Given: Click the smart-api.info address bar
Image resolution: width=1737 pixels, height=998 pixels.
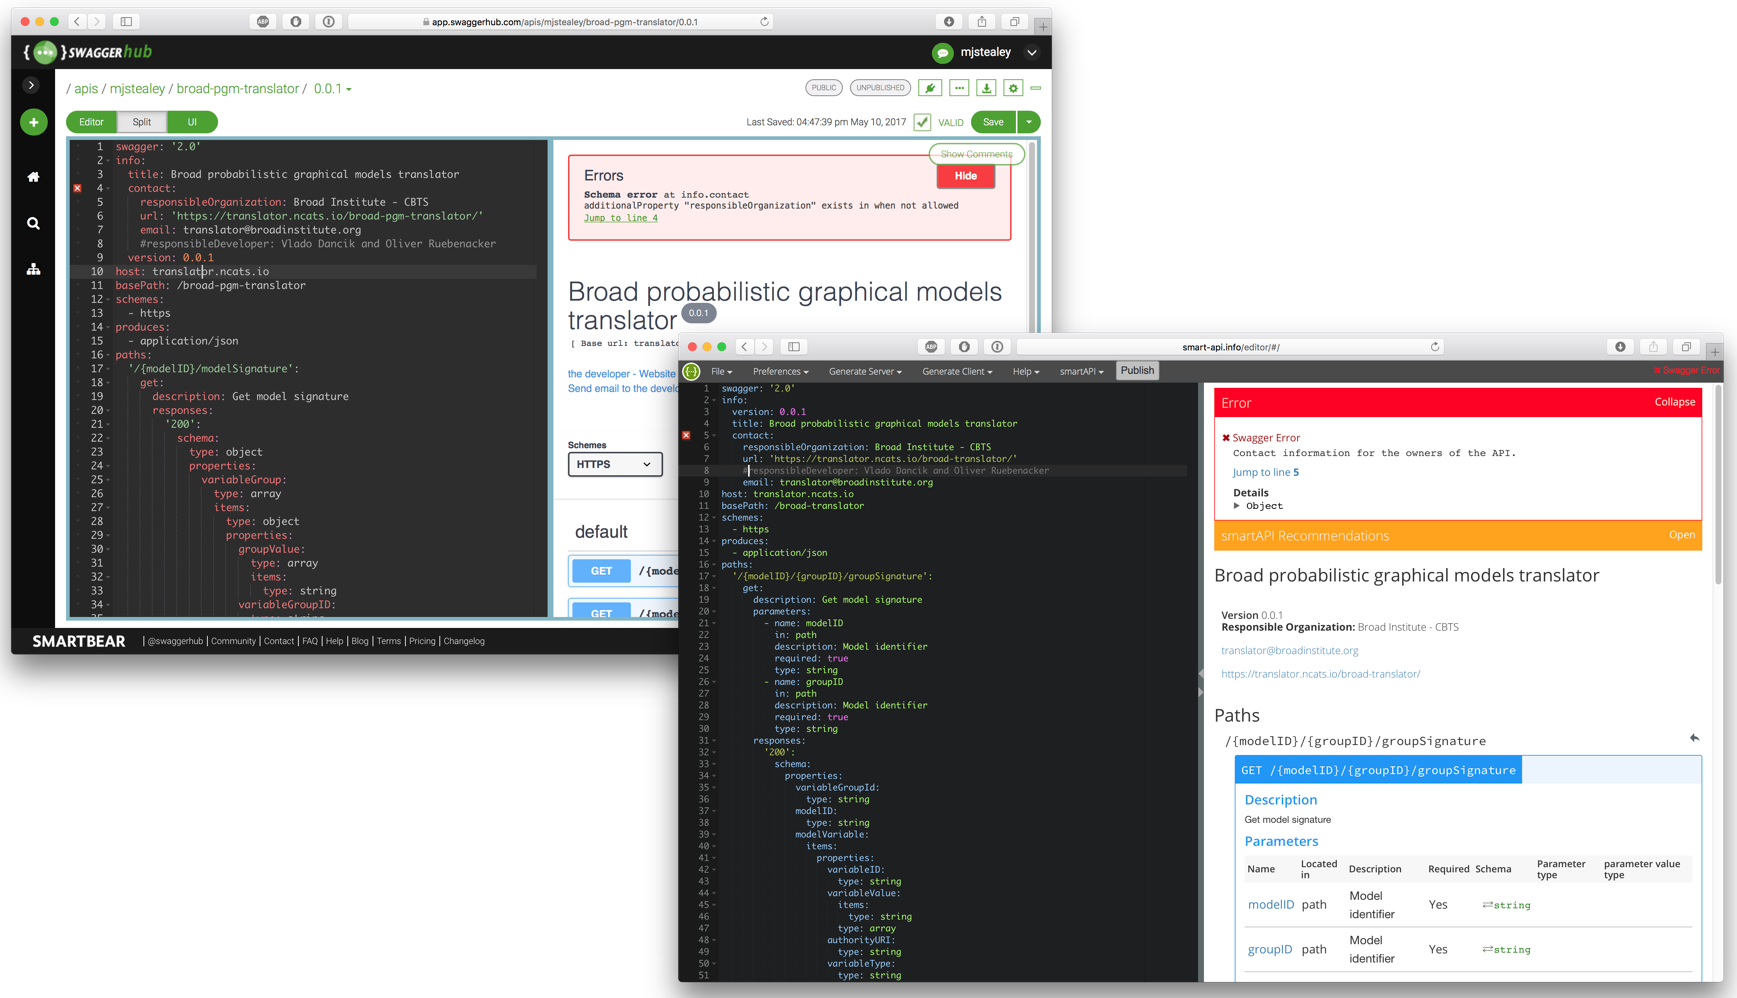Looking at the screenshot, I should (x=1230, y=347).
